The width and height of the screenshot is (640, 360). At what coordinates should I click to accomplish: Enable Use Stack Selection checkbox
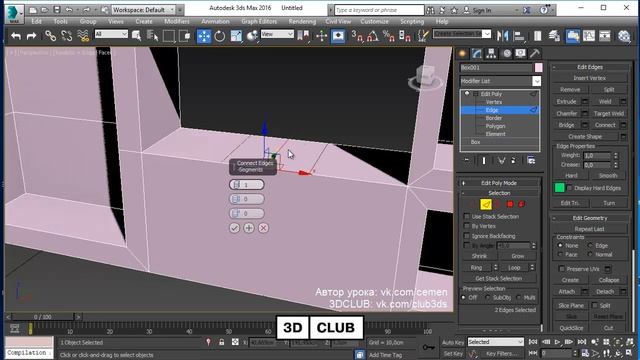(467, 216)
